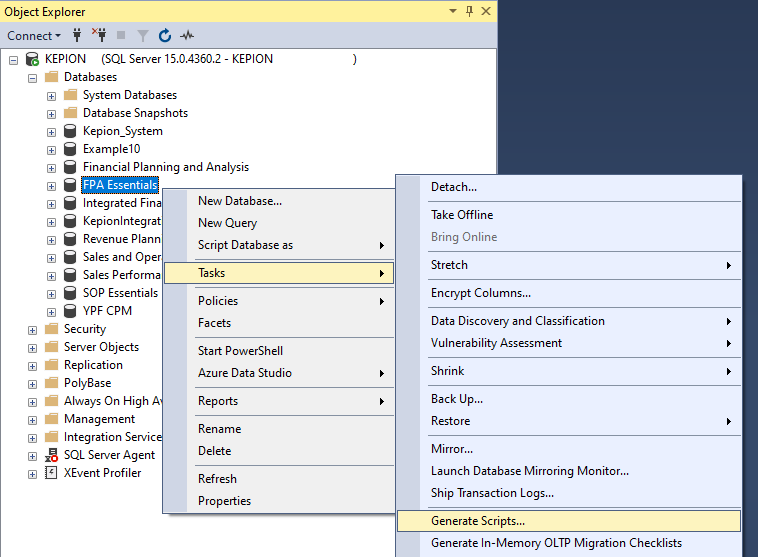Choose Start PowerShell menu item
This screenshot has width=758, height=557.
[278, 351]
